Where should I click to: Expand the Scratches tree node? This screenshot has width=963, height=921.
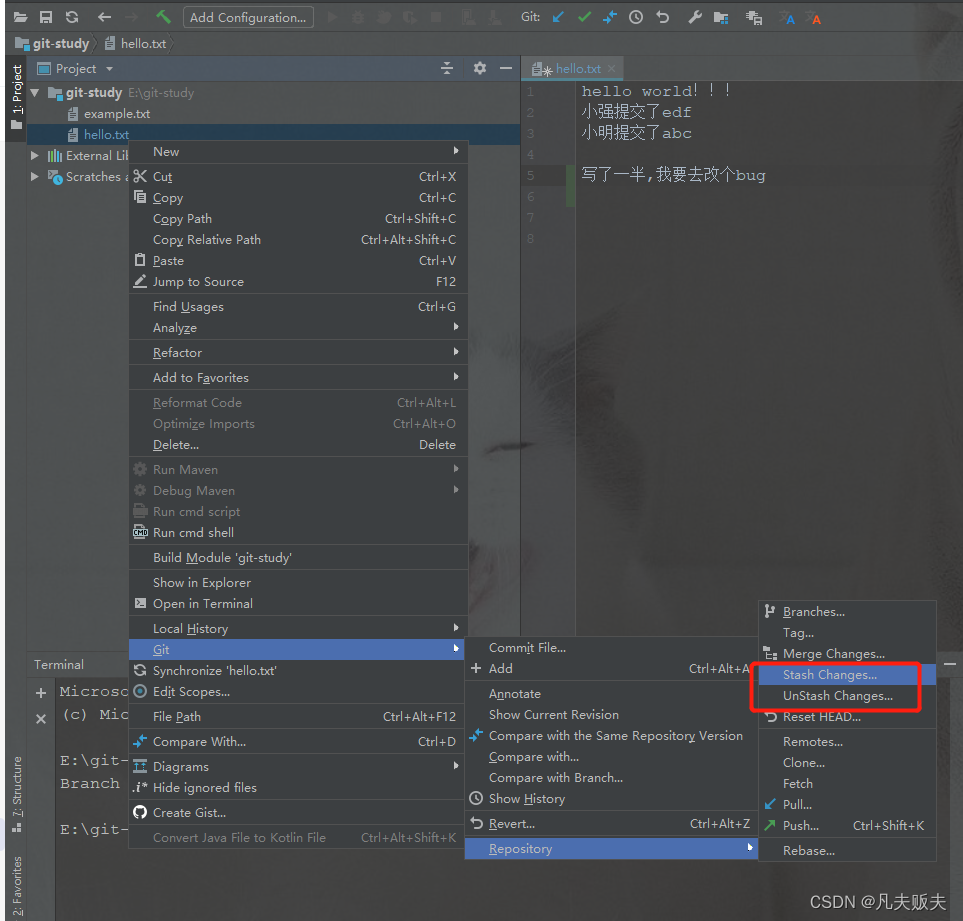(x=35, y=176)
